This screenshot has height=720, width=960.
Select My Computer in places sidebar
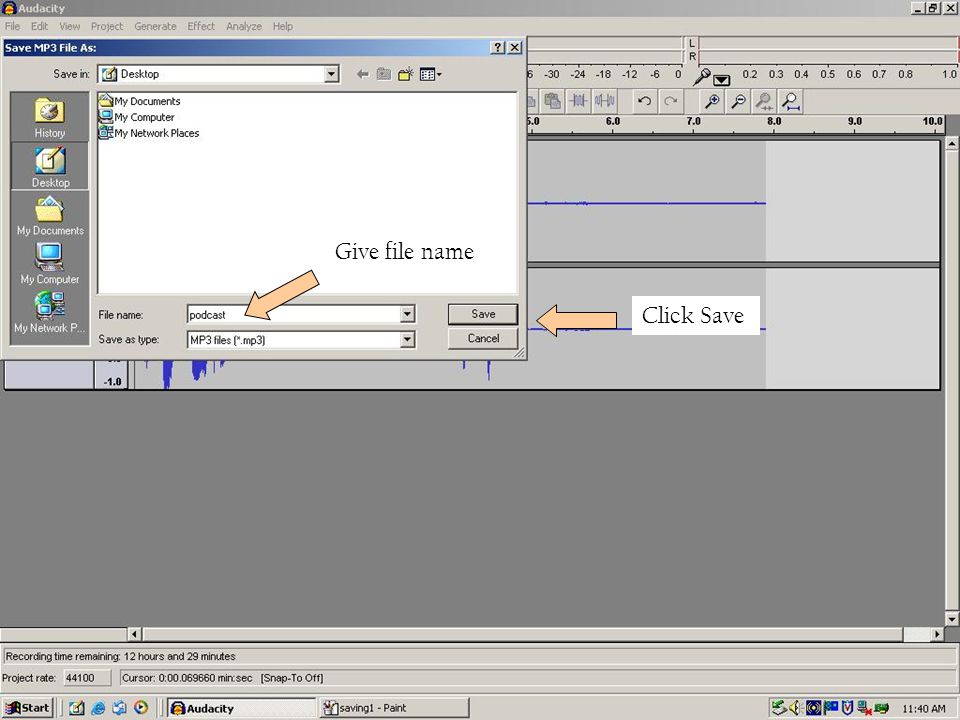point(50,264)
